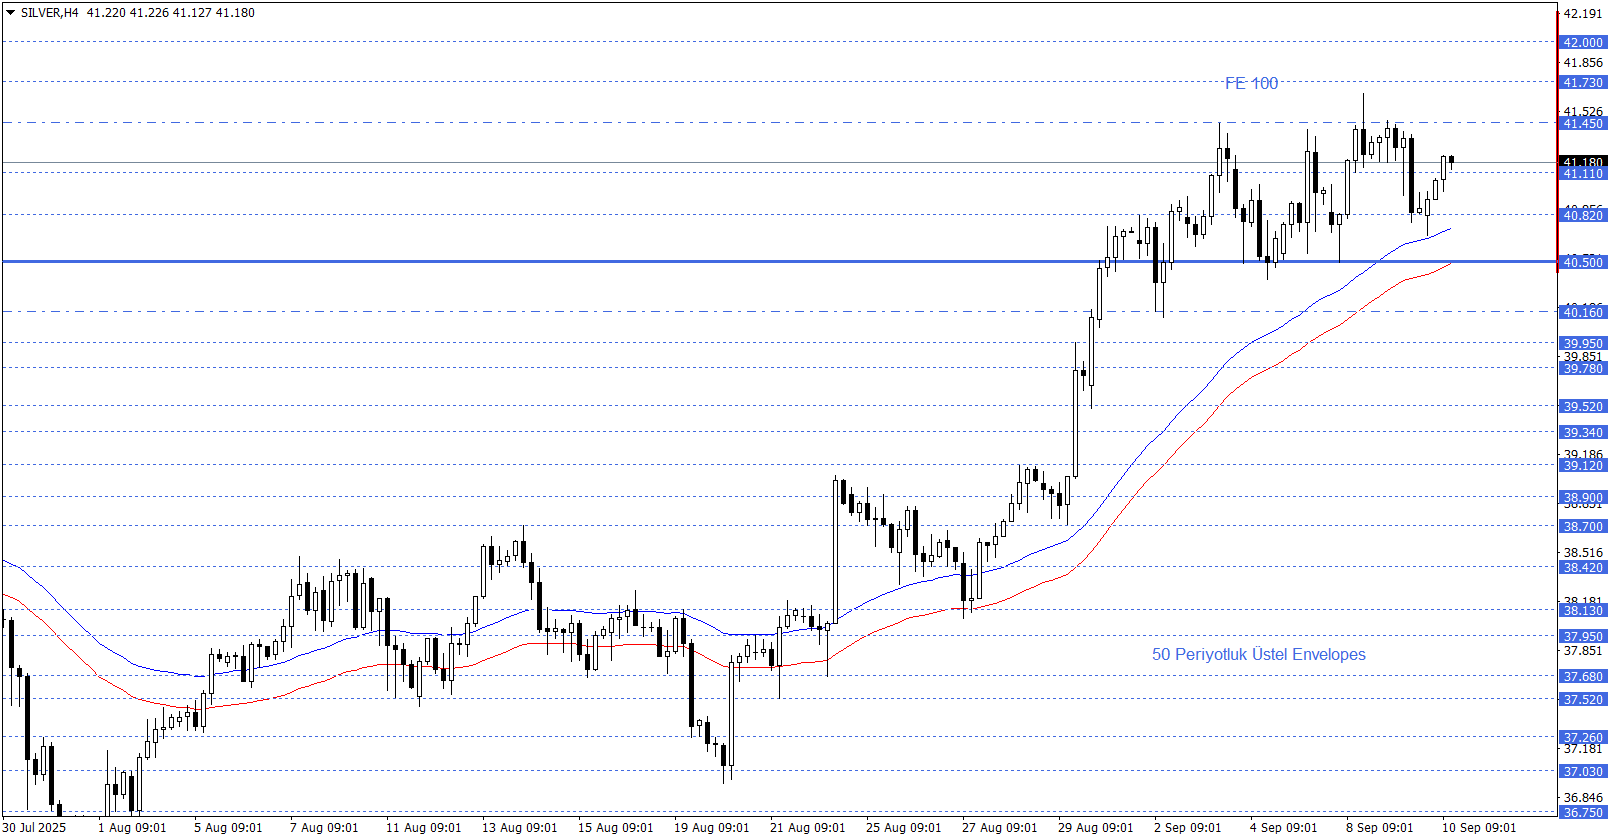Click the 36.750 price level label

point(1583,813)
